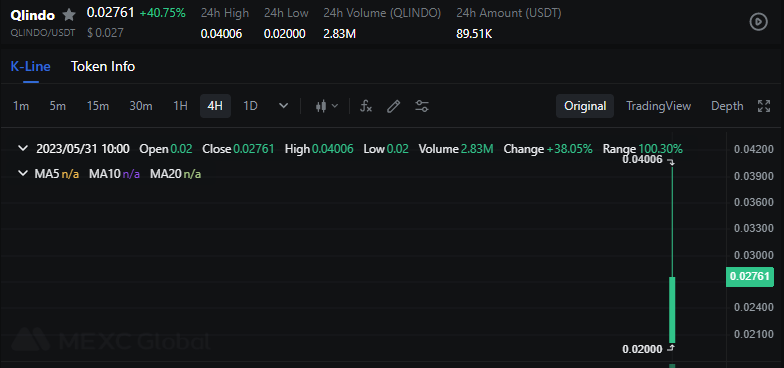The width and height of the screenshot is (784, 368).
Task: Add Qlindo to favorites with the star icon
Action: pos(69,15)
